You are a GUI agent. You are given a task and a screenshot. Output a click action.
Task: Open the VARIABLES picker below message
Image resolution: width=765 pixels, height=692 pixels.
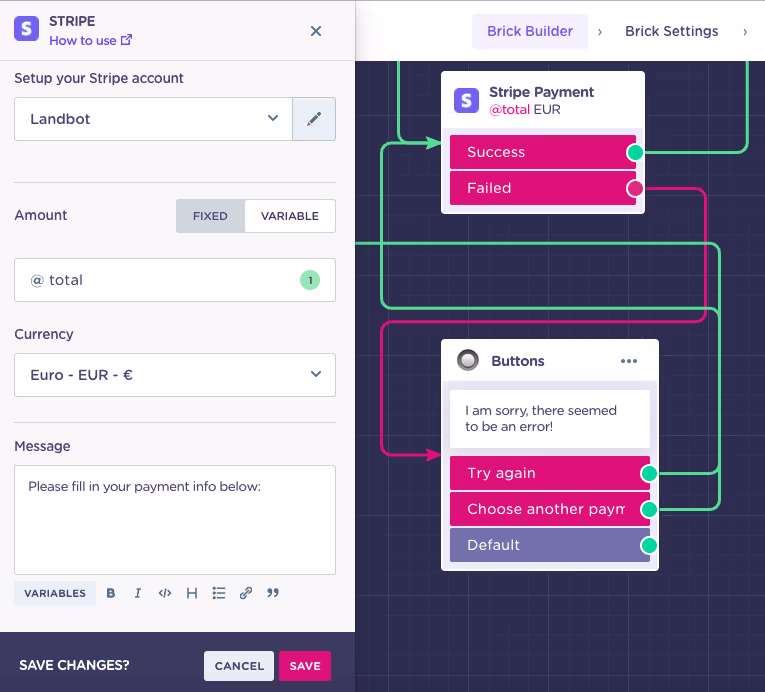click(55, 593)
